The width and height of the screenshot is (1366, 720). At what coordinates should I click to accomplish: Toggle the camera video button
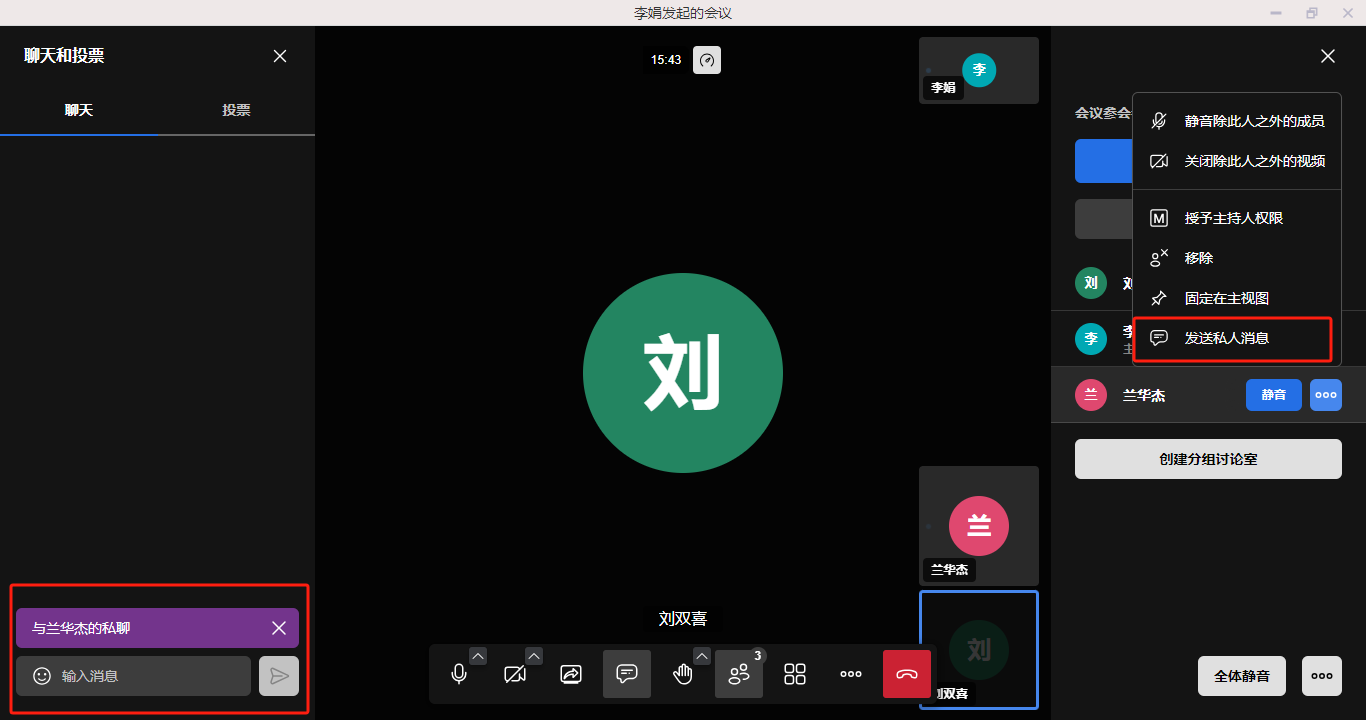click(515, 674)
